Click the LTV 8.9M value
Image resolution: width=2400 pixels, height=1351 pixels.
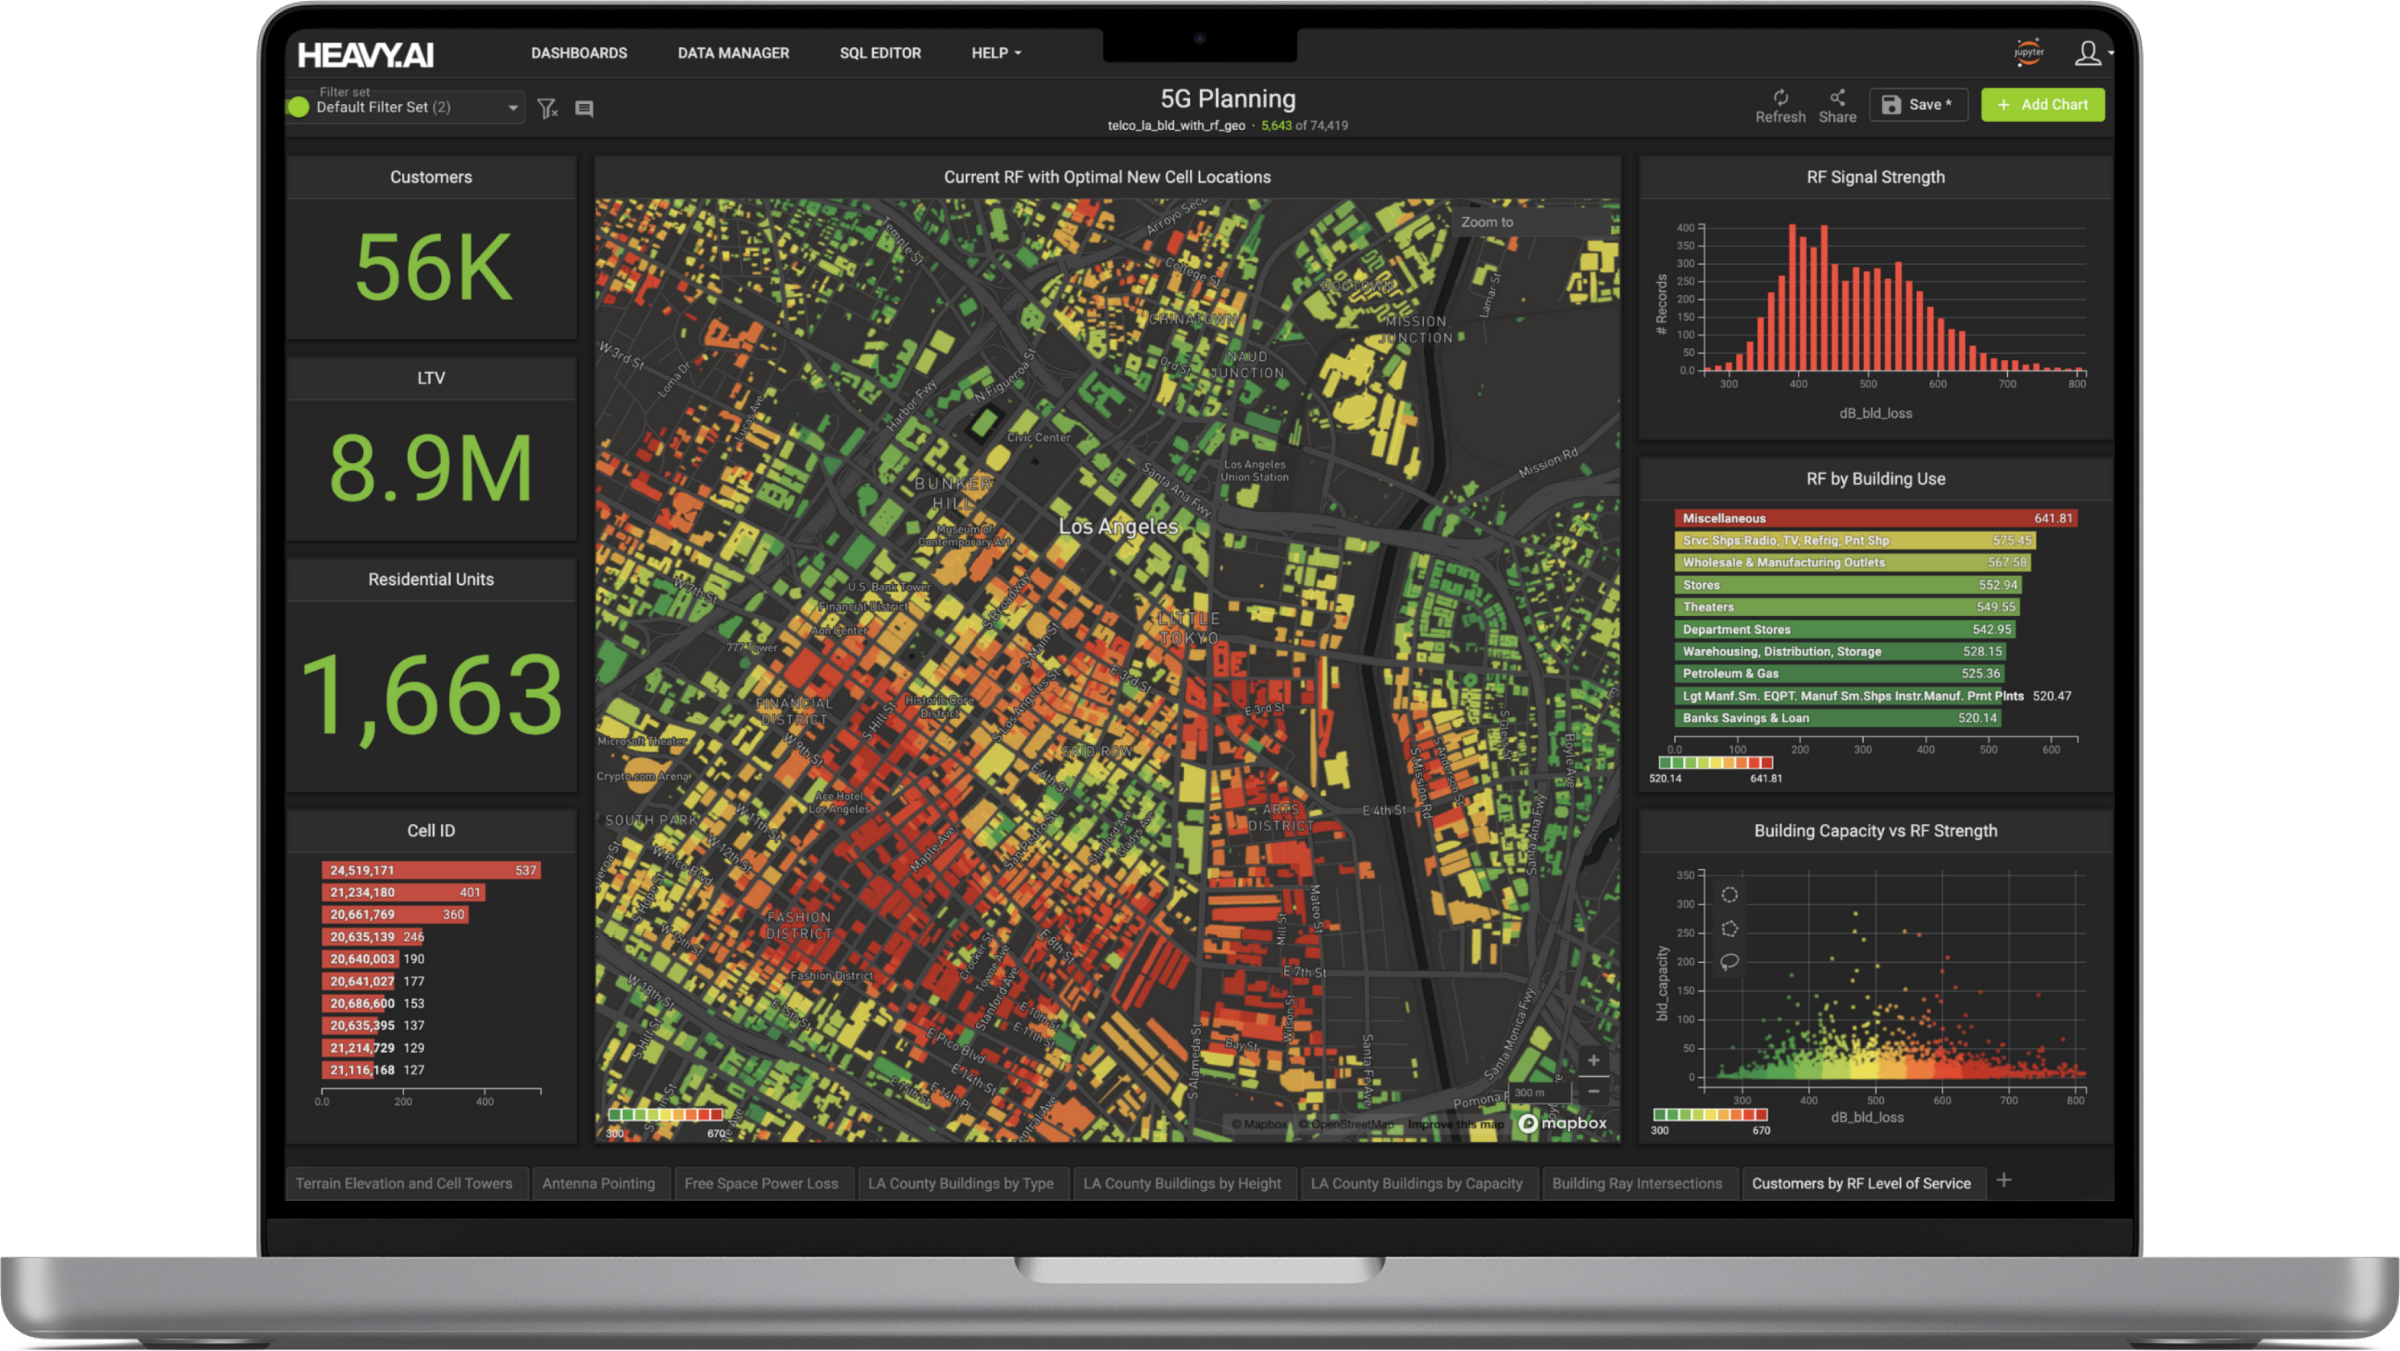pyautogui.click(x=431, y=469)
